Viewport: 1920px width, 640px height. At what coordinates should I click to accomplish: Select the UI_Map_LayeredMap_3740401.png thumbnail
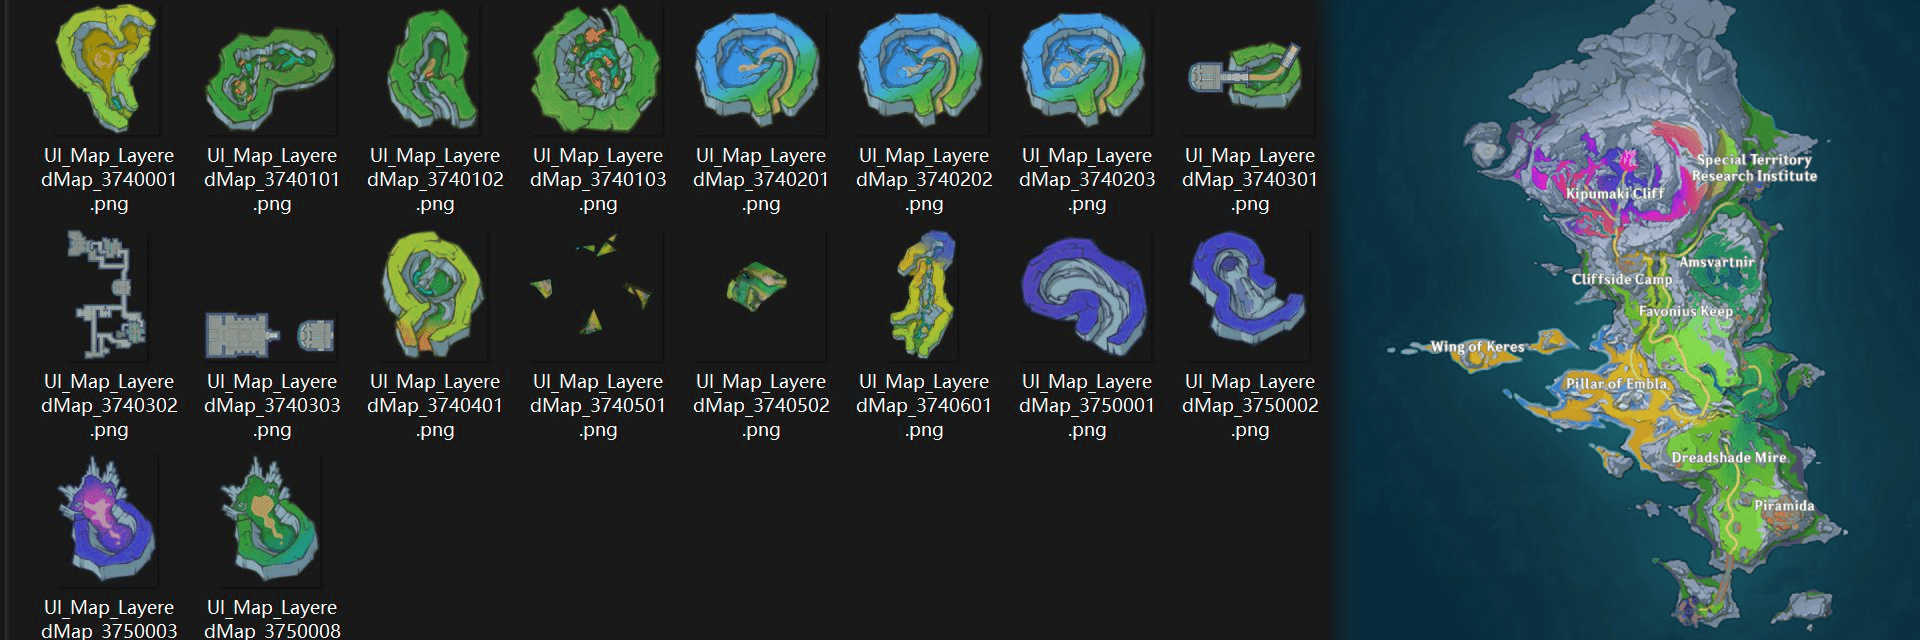pyautogui.click(x=435, y=297)
